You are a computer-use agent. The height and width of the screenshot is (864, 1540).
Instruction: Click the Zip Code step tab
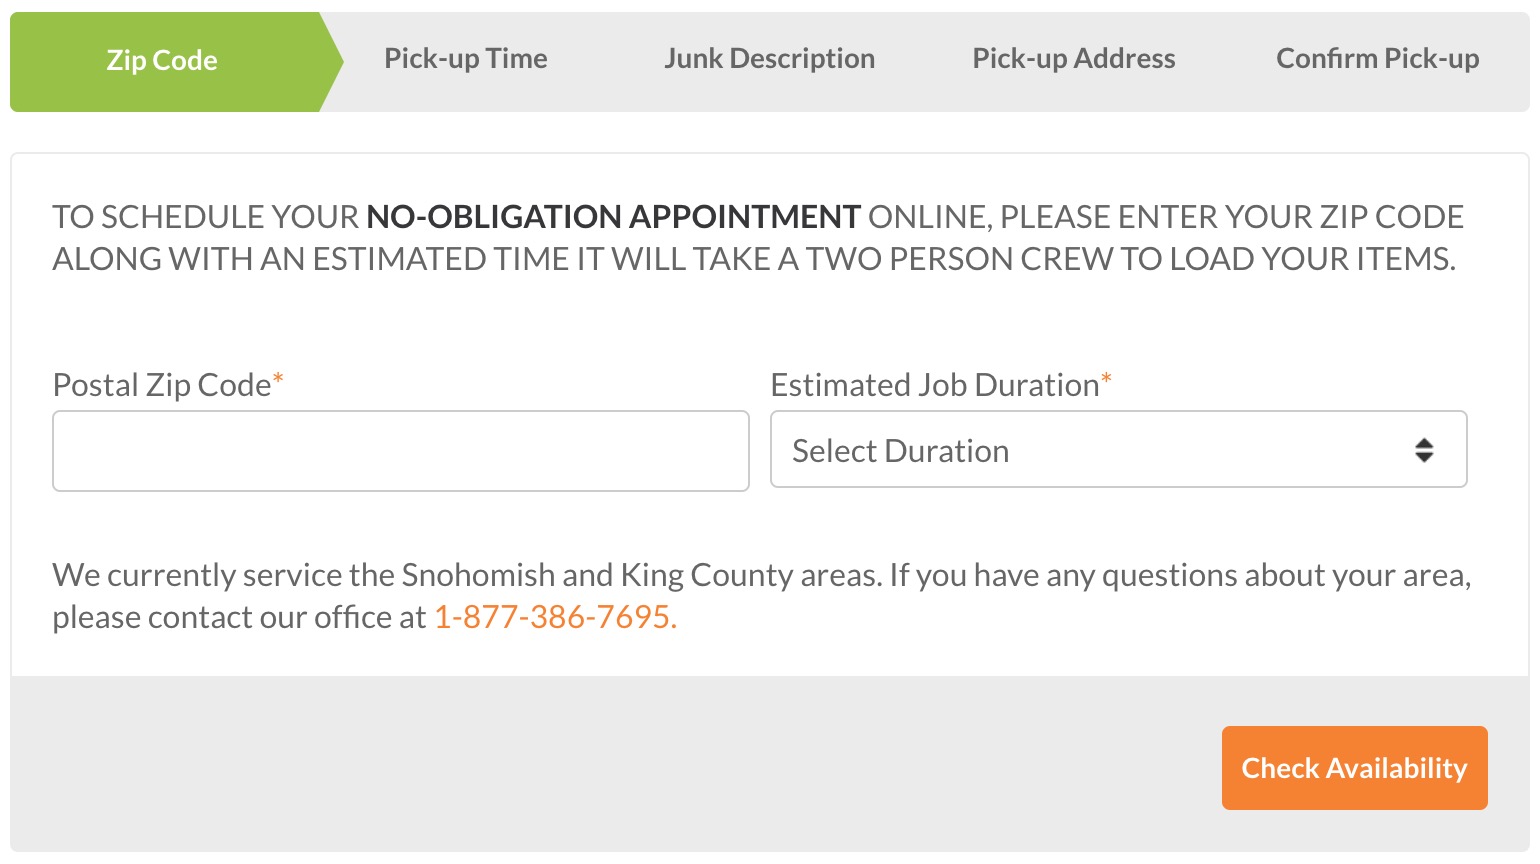(162, 61)
